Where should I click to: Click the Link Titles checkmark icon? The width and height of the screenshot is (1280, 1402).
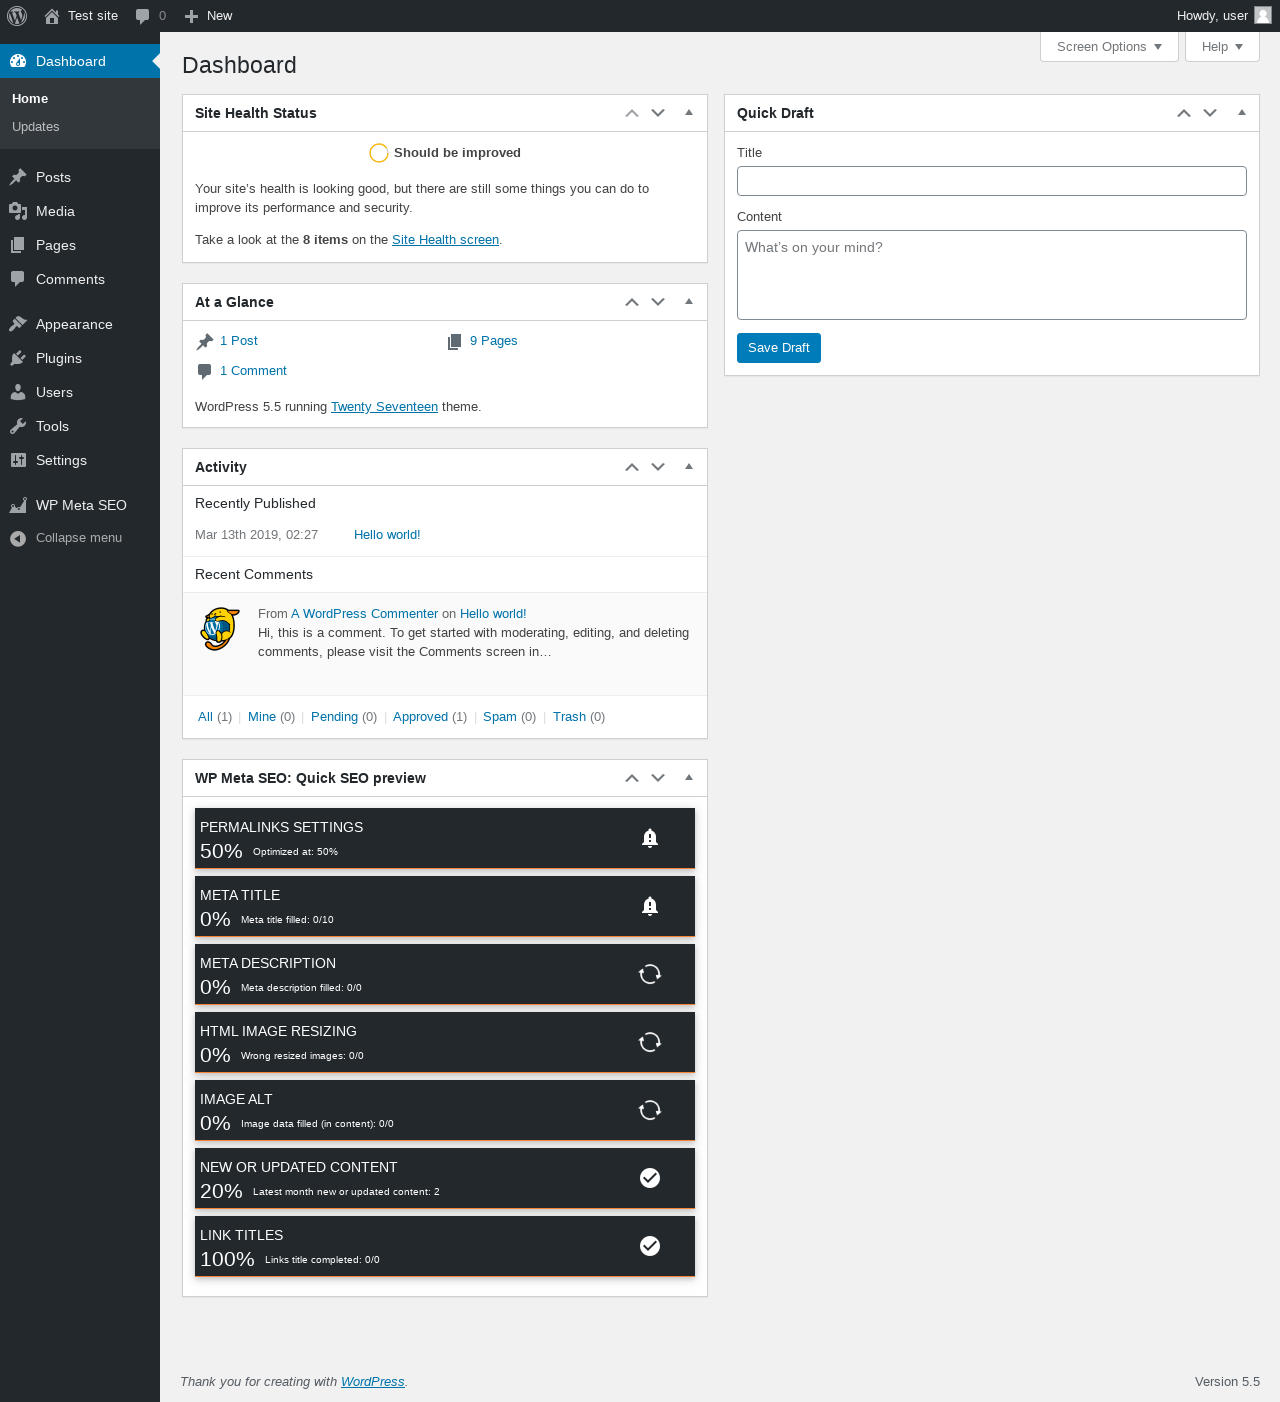click(650, 1245)
